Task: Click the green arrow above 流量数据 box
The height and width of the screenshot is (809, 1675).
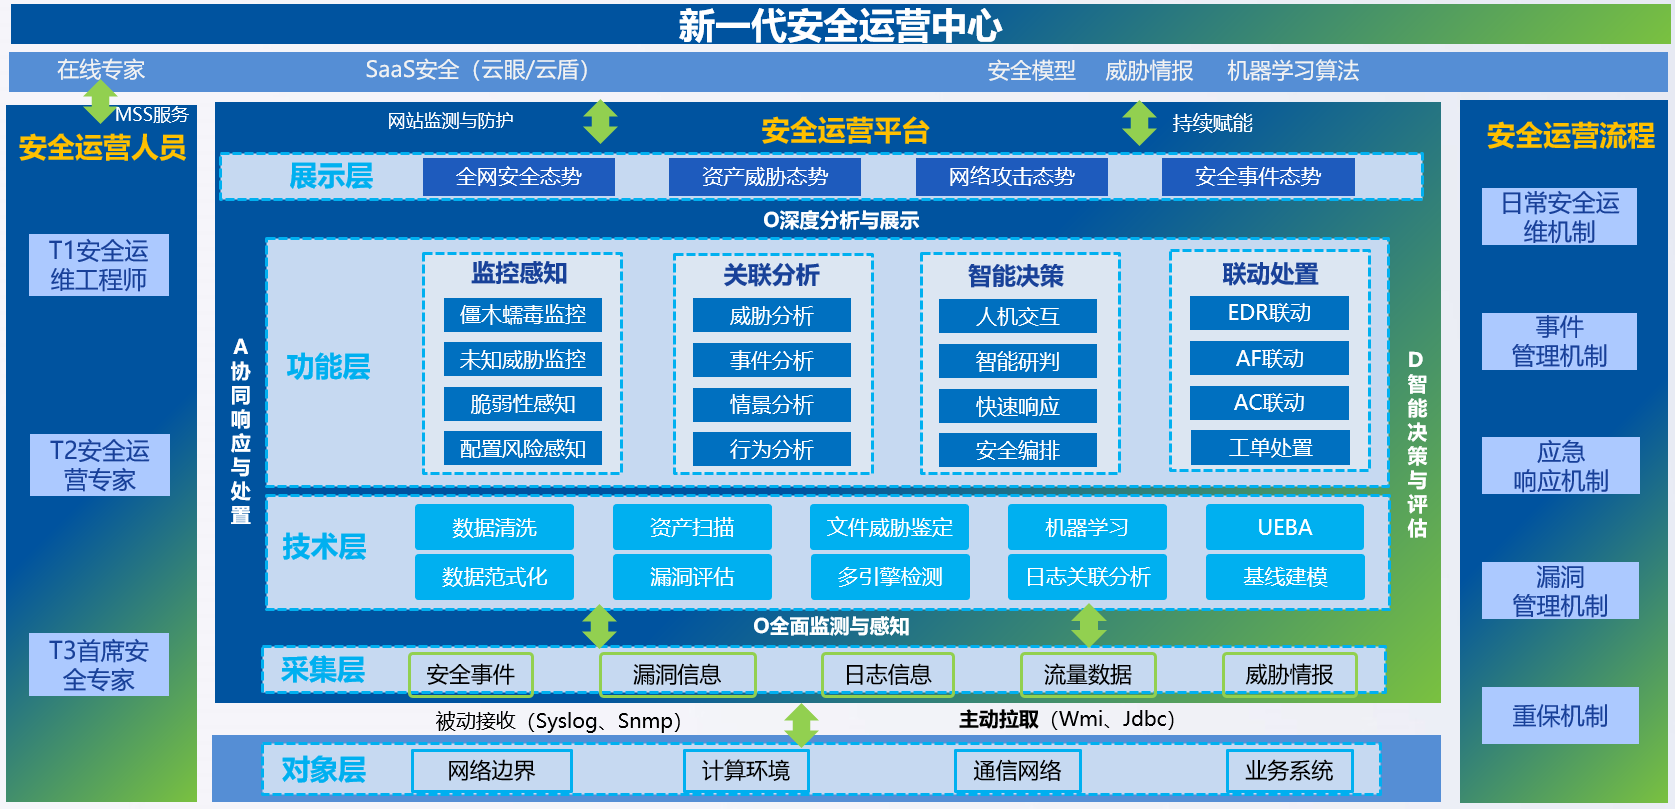Action: tap(1088, 627)
